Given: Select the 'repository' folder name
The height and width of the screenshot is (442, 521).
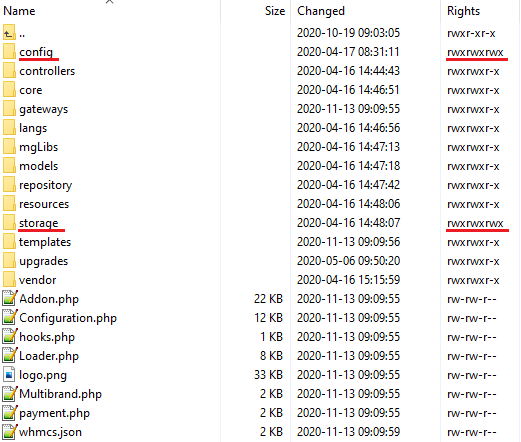Looking at the screenshot, I should [45, 186].
